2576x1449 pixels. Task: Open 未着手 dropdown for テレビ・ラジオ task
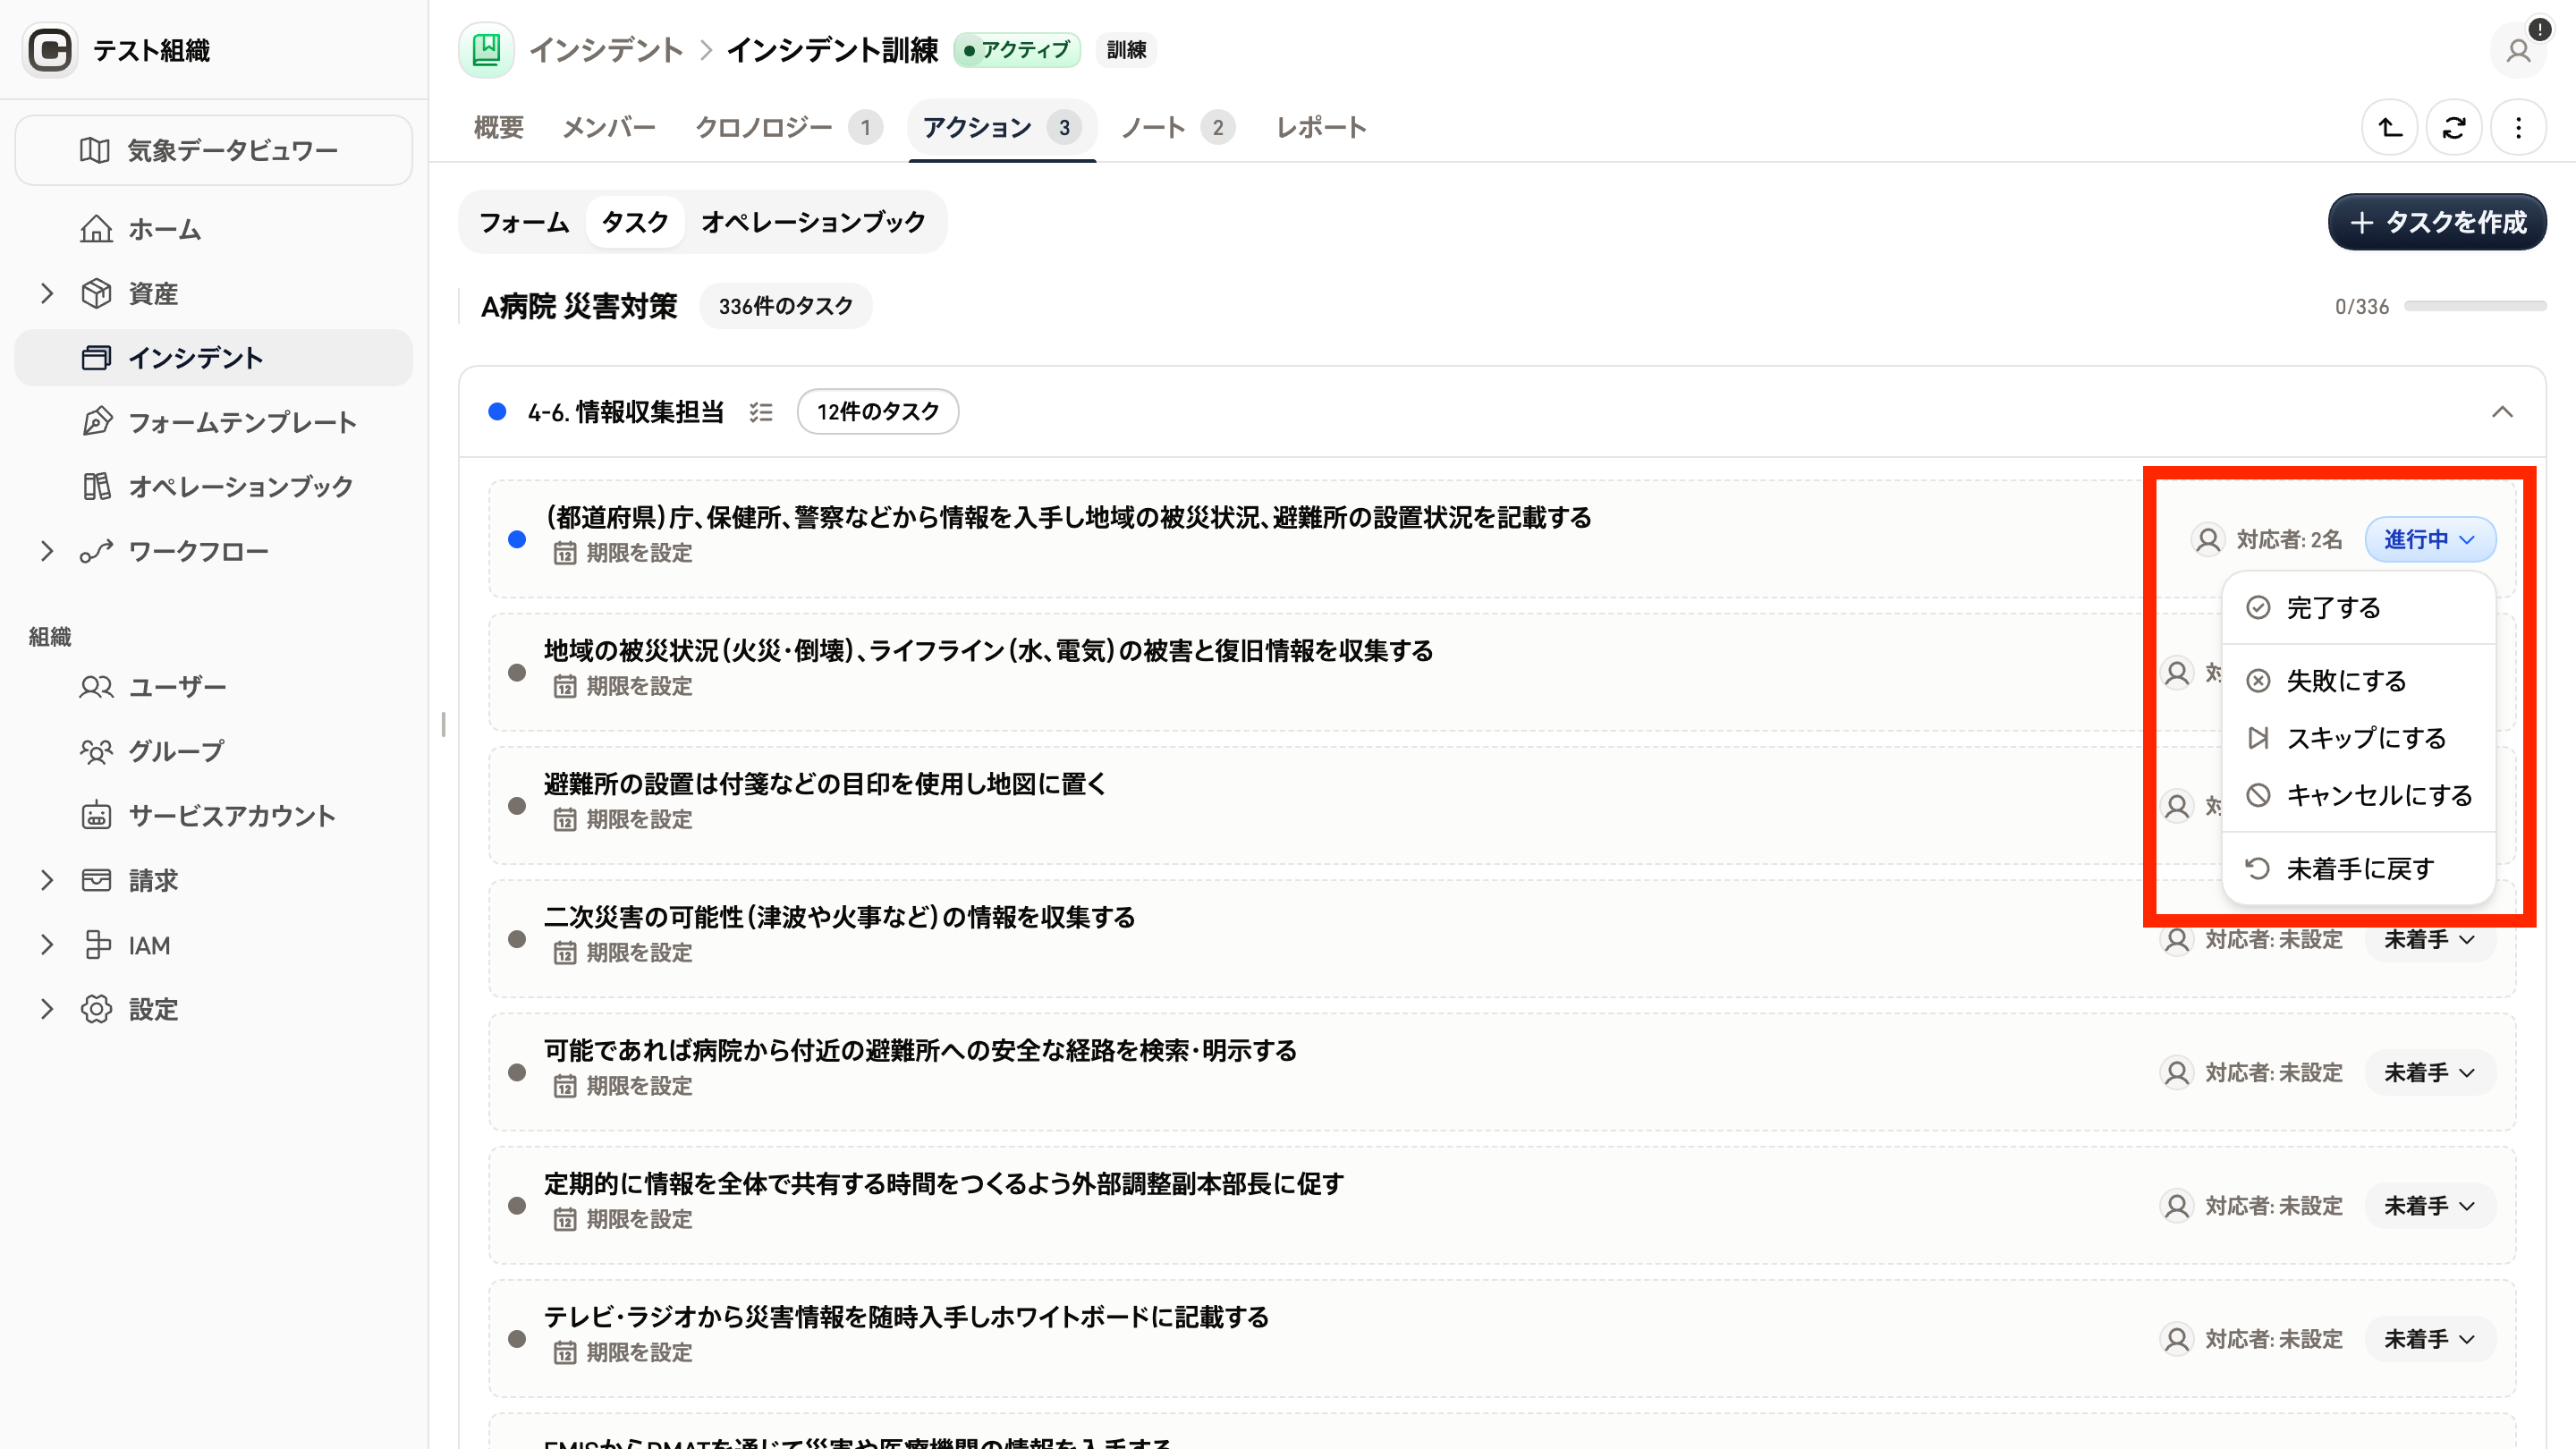point(2430,1339)
